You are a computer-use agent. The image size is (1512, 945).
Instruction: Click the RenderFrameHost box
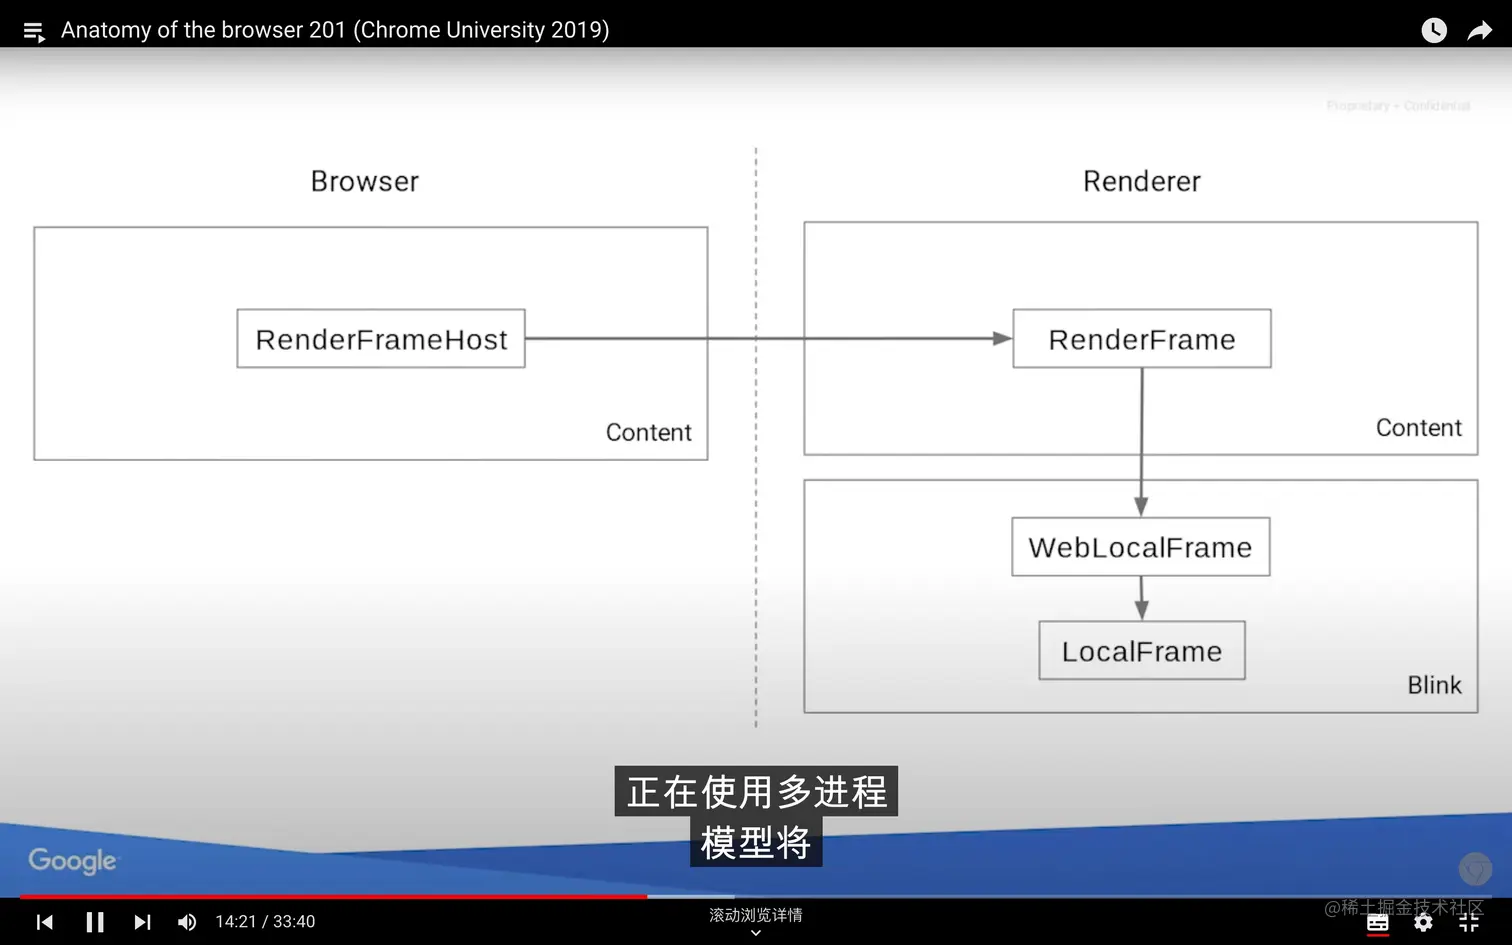pos(381,339)
